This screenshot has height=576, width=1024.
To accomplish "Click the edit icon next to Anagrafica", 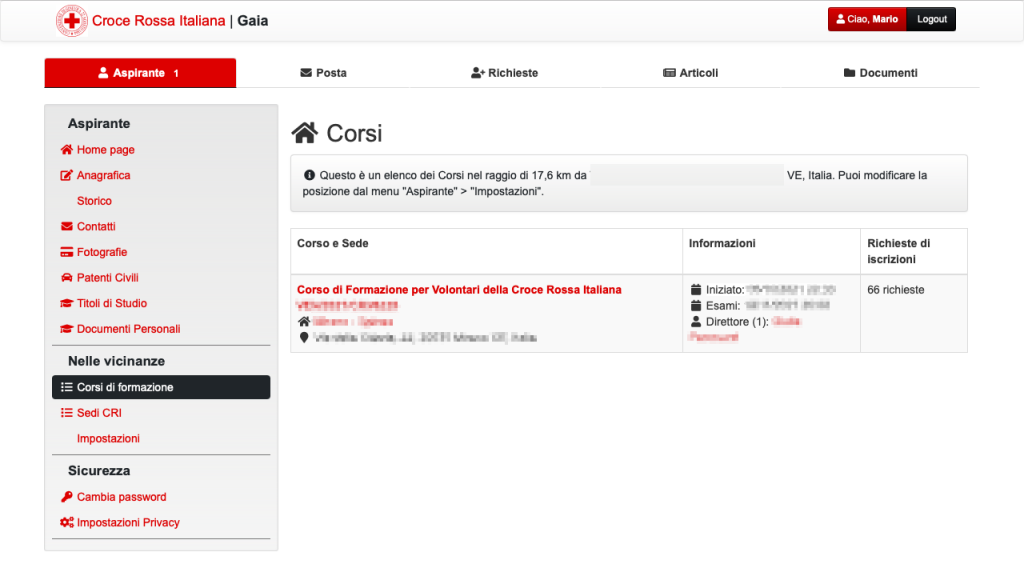I will [x=67, y=175].
